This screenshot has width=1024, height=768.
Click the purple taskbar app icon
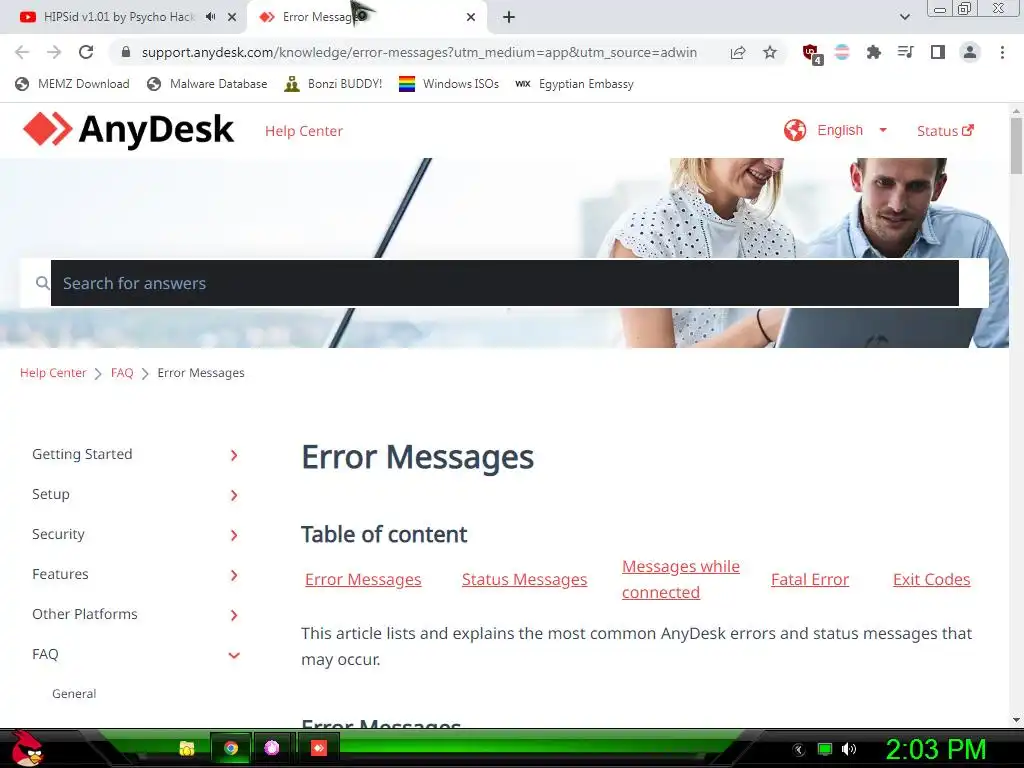[272, 748]
